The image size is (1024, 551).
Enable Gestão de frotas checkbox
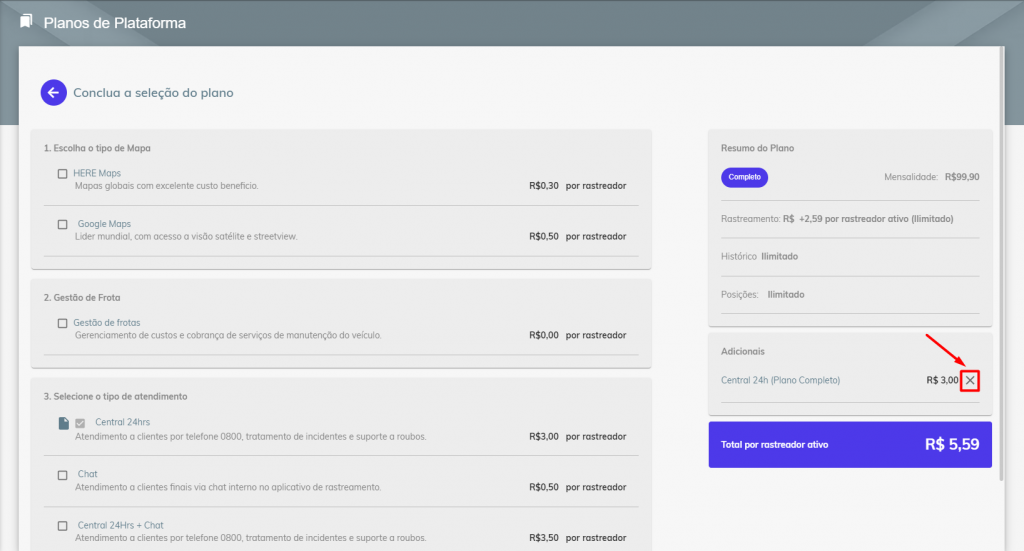click(x=63, y=323)
